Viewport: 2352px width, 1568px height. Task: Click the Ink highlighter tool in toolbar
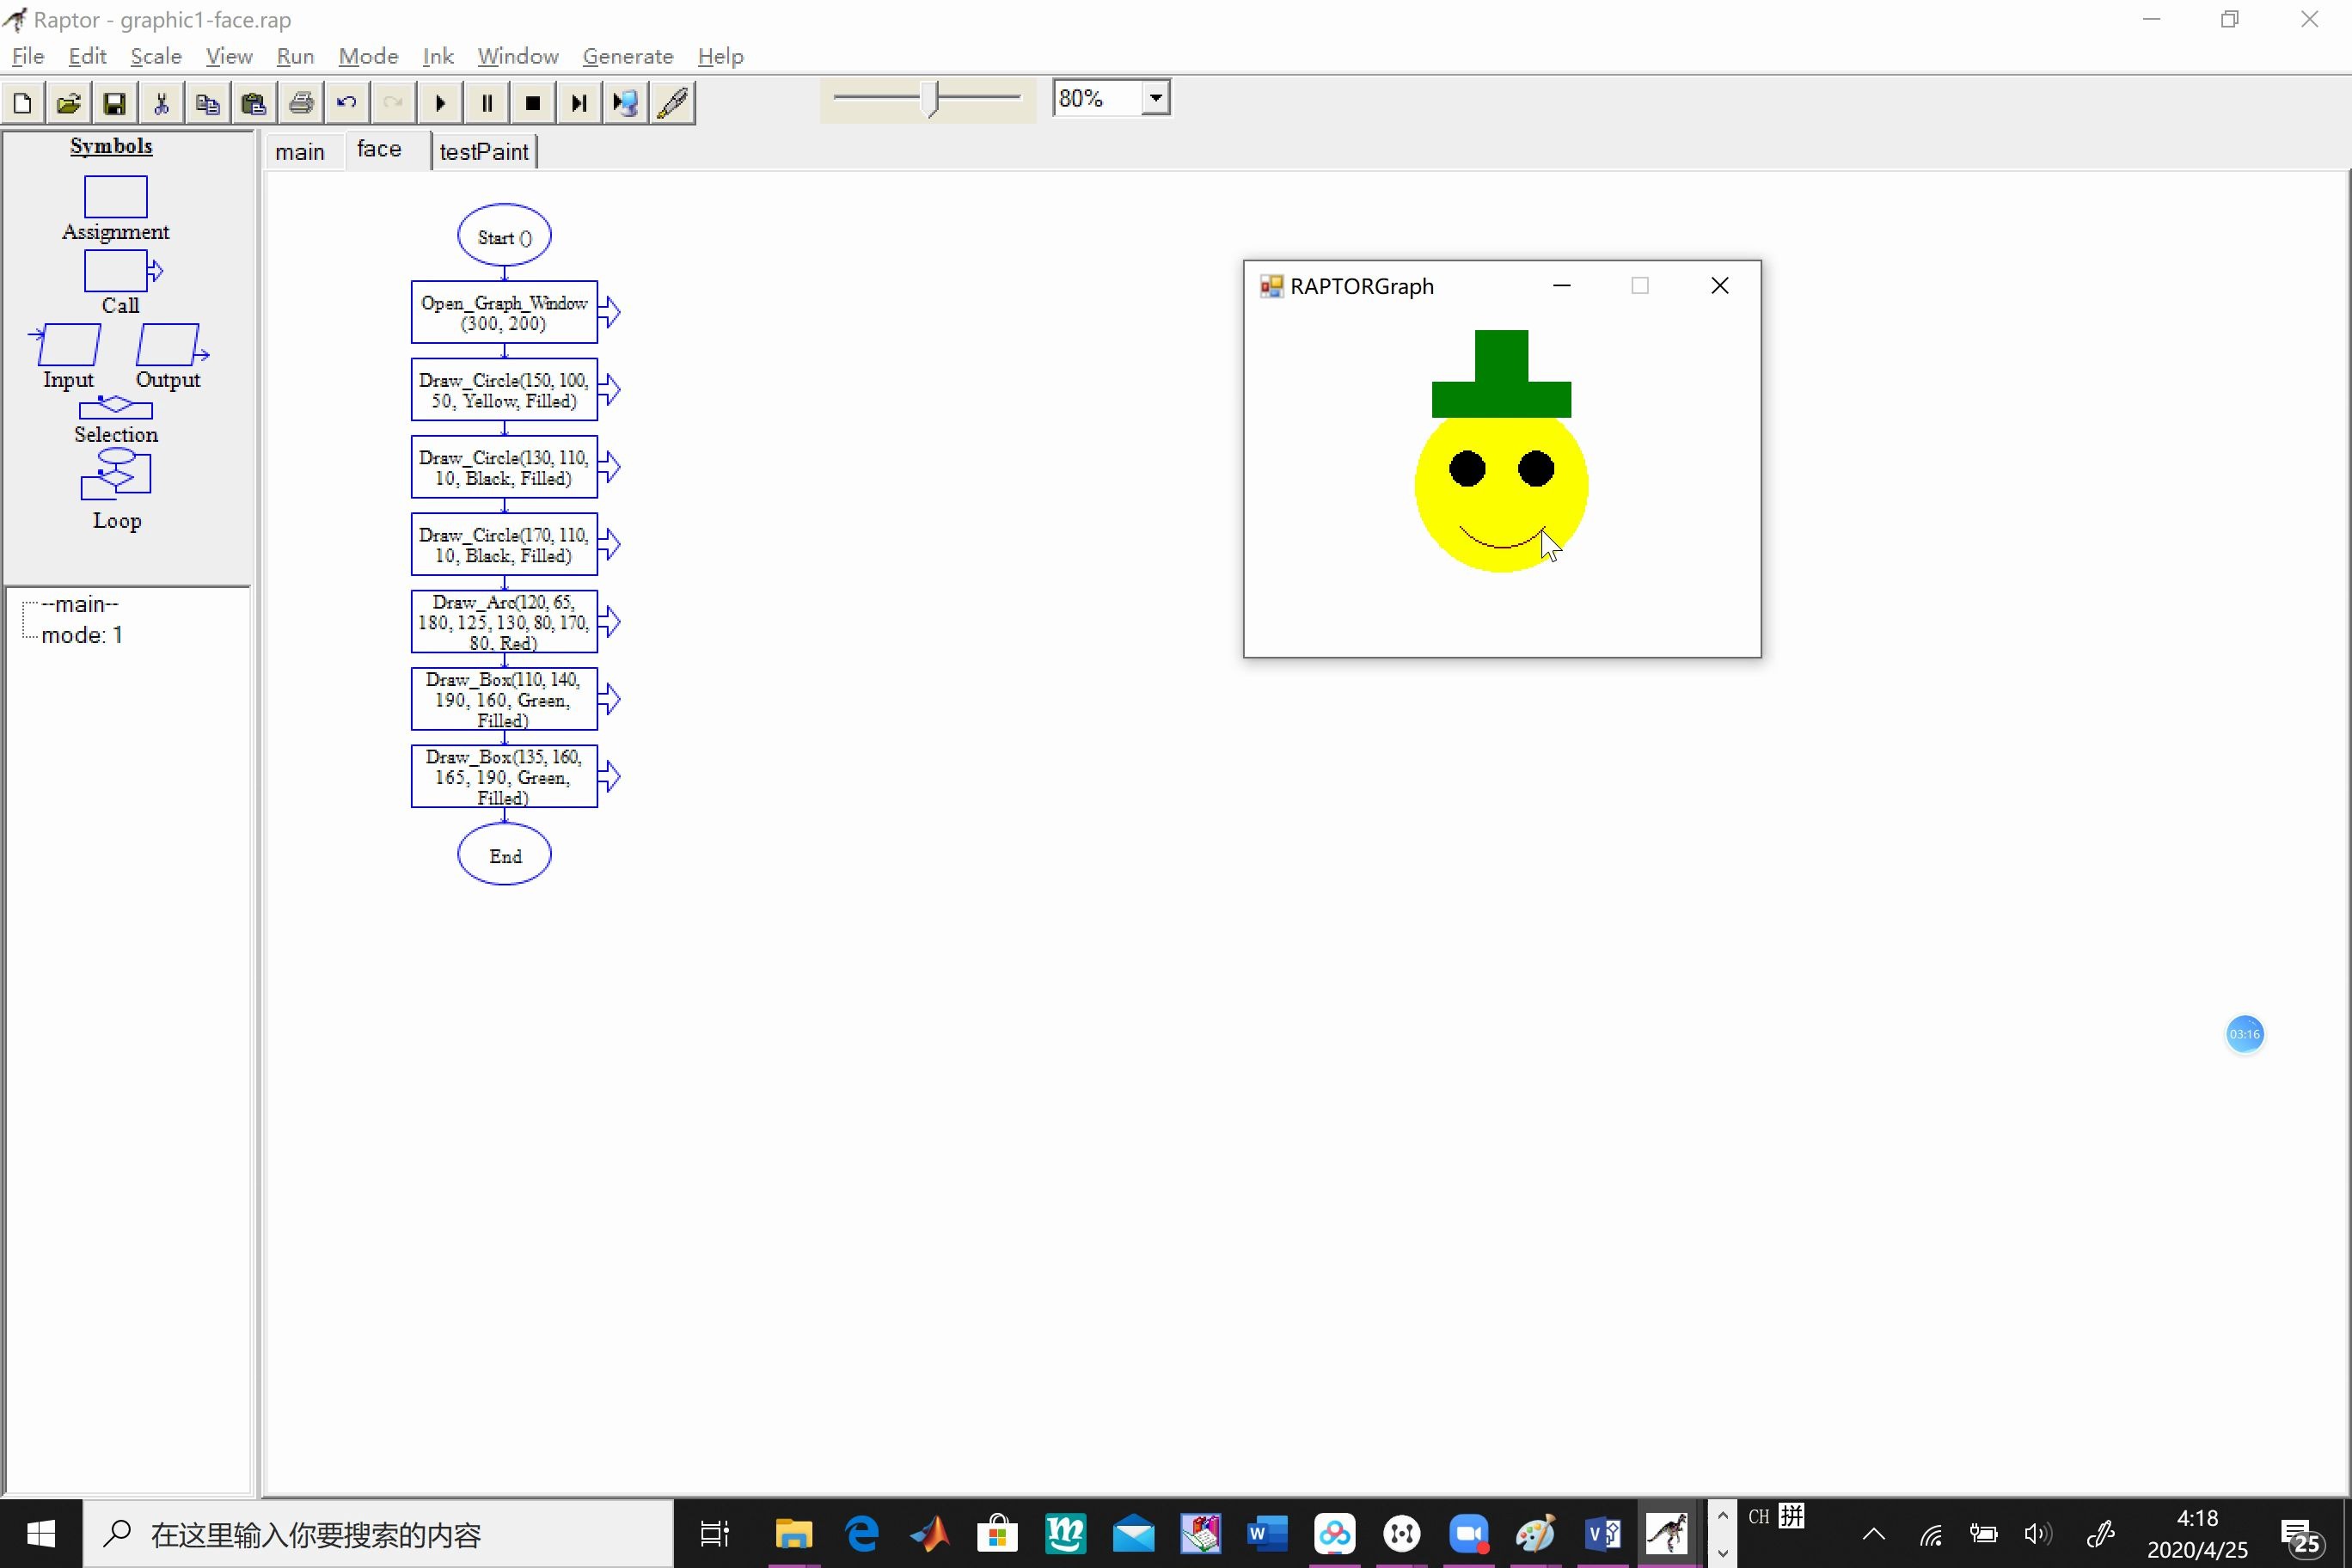[674, 101]
